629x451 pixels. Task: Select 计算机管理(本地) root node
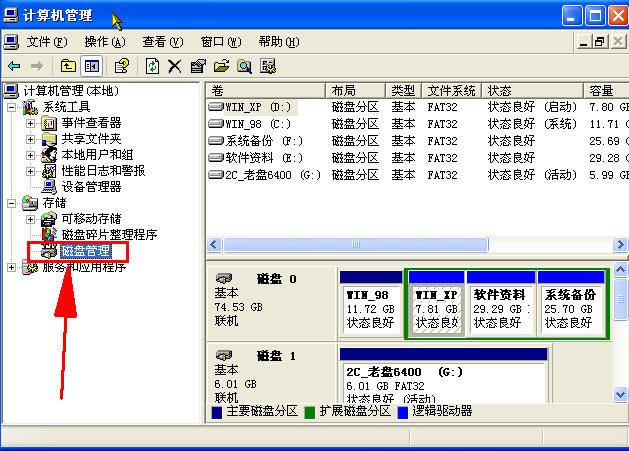71,91
